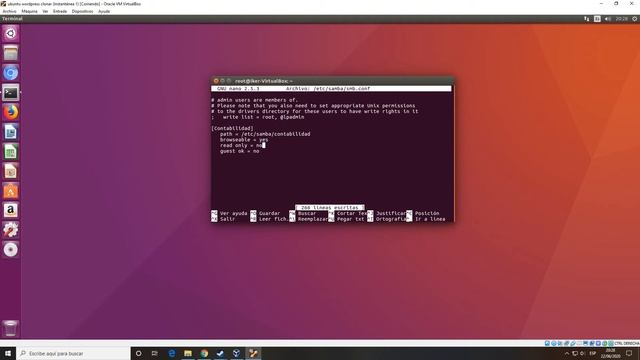Click the Windows taskbar date and time
The image size is (640, 360).
pos(611,353)
